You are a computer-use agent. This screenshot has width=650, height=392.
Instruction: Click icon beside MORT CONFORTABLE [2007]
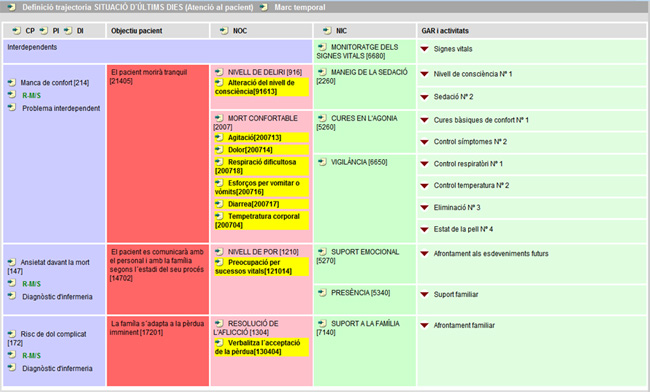click(219, 118)
